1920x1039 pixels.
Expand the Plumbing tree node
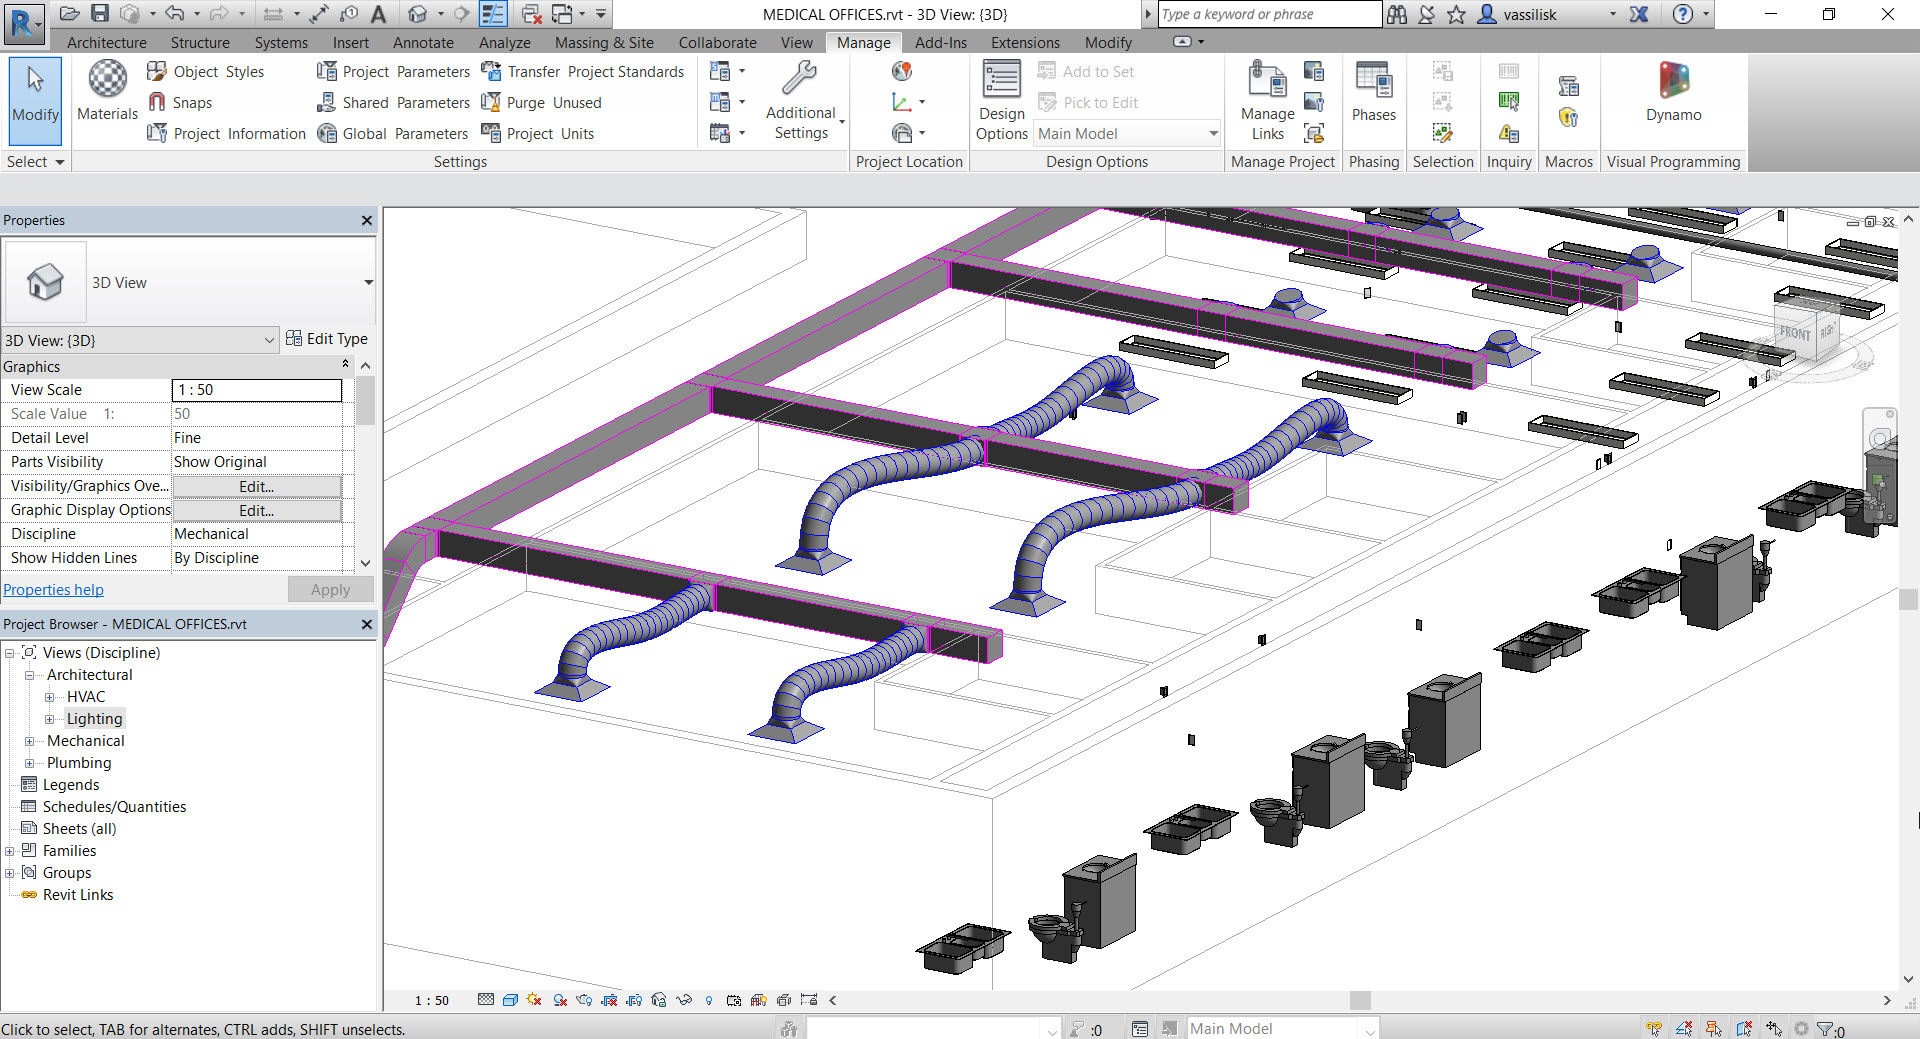(x=30, y=763)
